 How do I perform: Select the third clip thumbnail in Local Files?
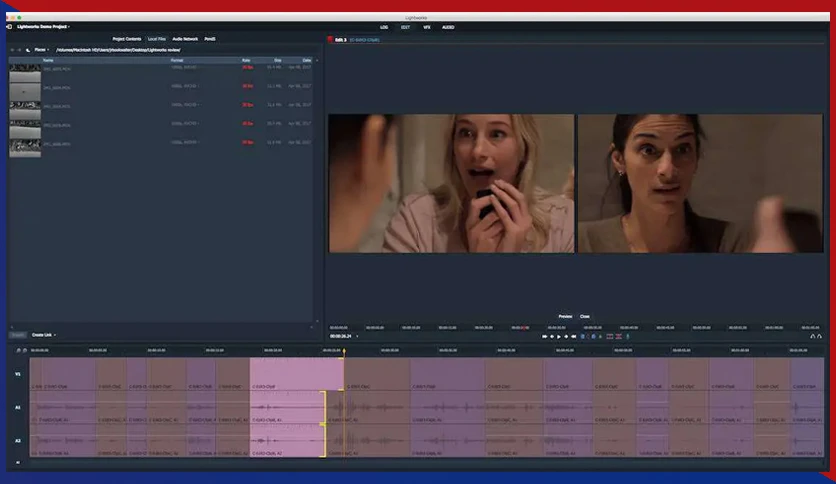coord(25,110)
